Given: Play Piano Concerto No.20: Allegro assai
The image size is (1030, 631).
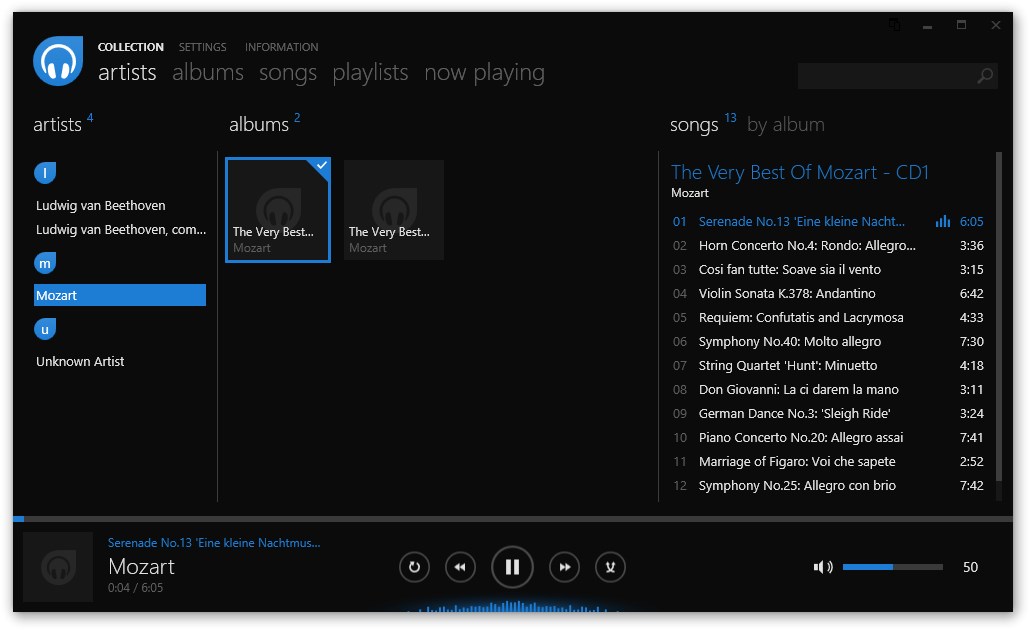Looking at the screenshot, I should [x=827, y=437].
